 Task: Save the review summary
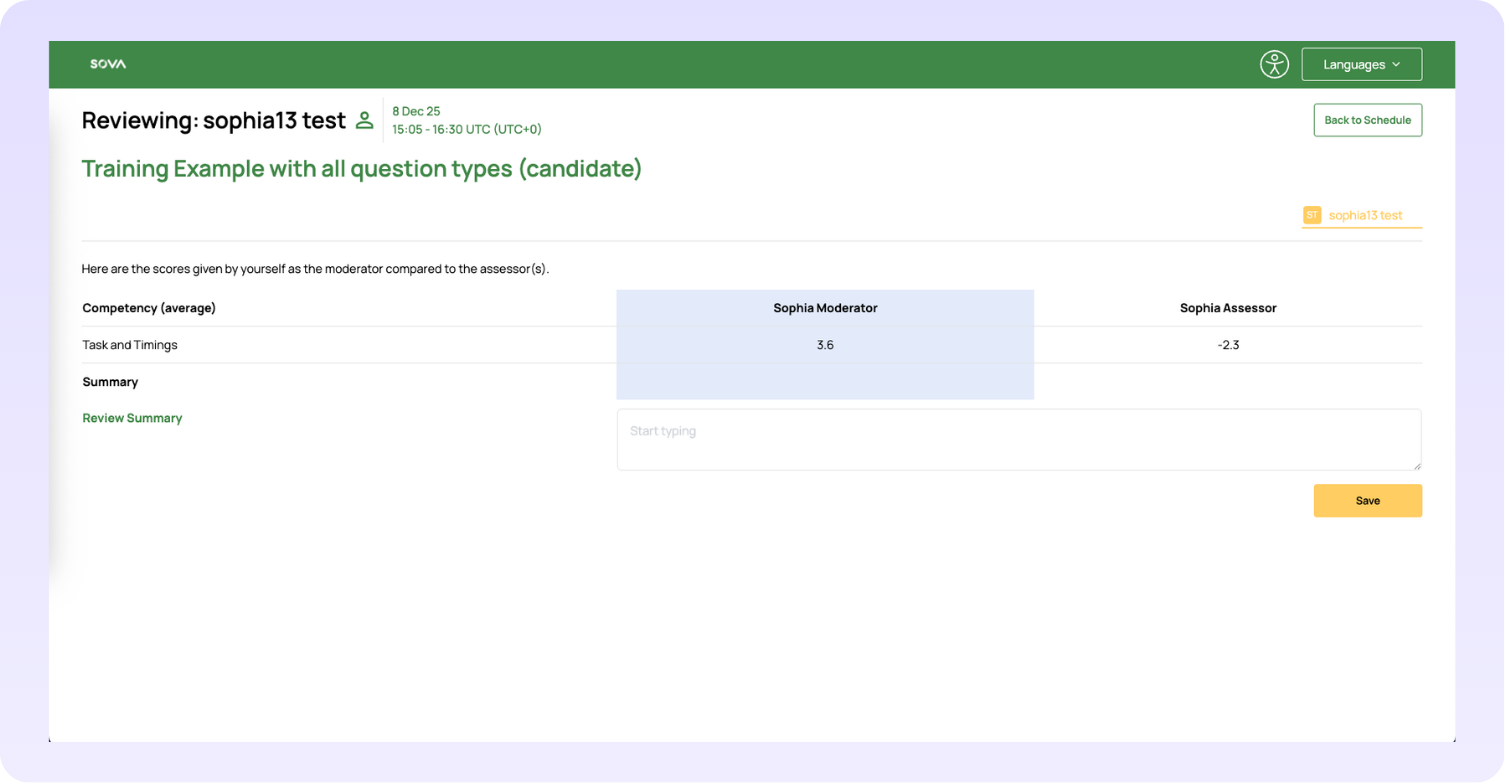point(1367,501)
